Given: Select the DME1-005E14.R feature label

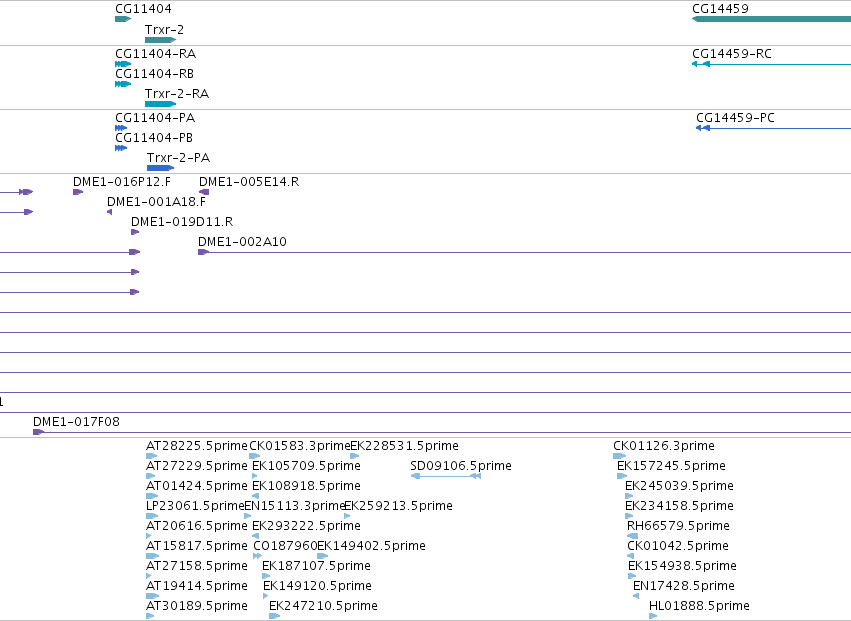Looking at the screenshot, I should pyautogui.click(x=249, y=182).
